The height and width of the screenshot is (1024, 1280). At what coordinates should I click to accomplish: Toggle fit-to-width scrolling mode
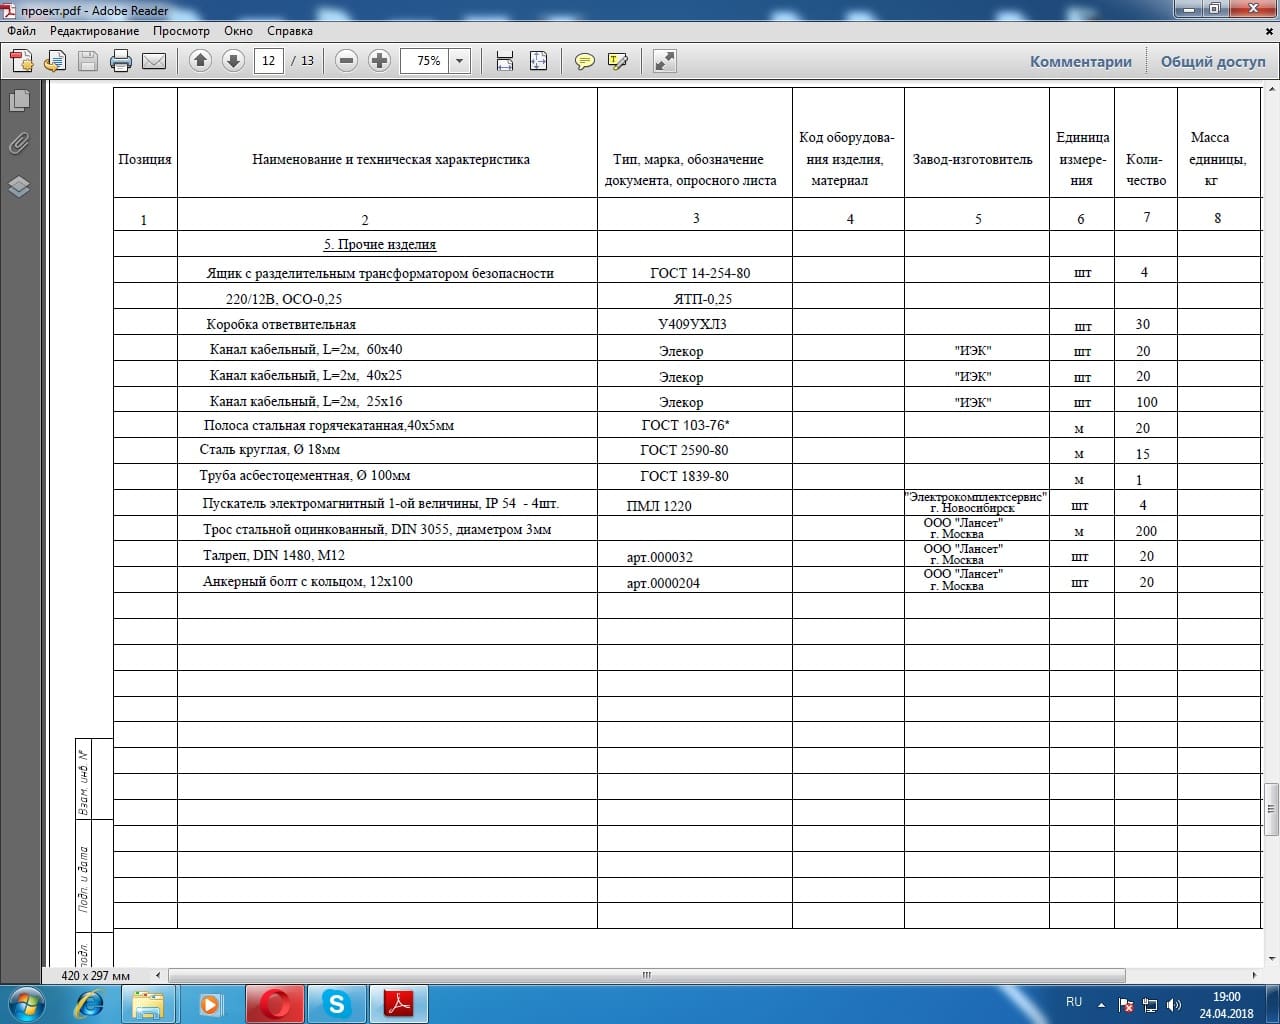click(505, 61)
